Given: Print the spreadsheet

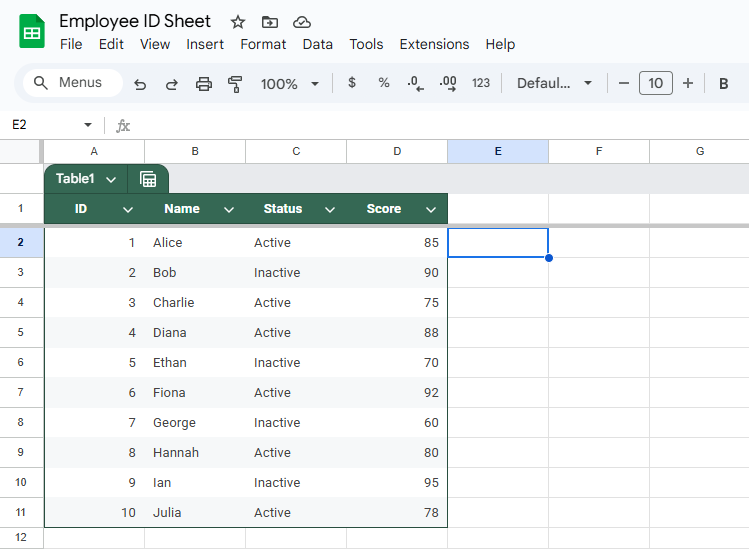Looking at the screenshot, I should 203,84.
